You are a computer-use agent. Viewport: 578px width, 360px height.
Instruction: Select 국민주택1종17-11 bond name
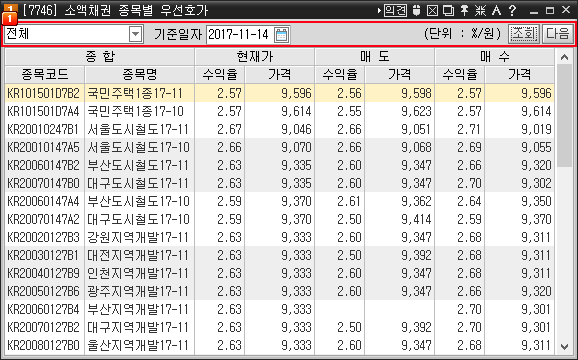tap(135, 93)
